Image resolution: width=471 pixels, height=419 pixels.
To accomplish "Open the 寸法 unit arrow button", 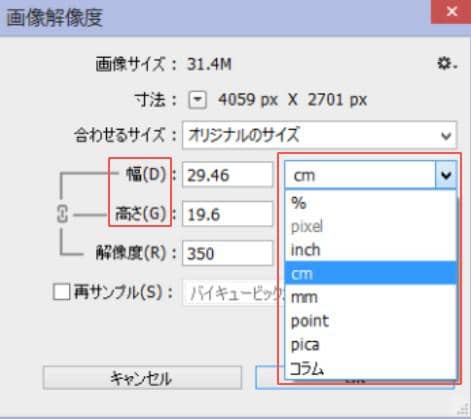I will pos(197,100).
